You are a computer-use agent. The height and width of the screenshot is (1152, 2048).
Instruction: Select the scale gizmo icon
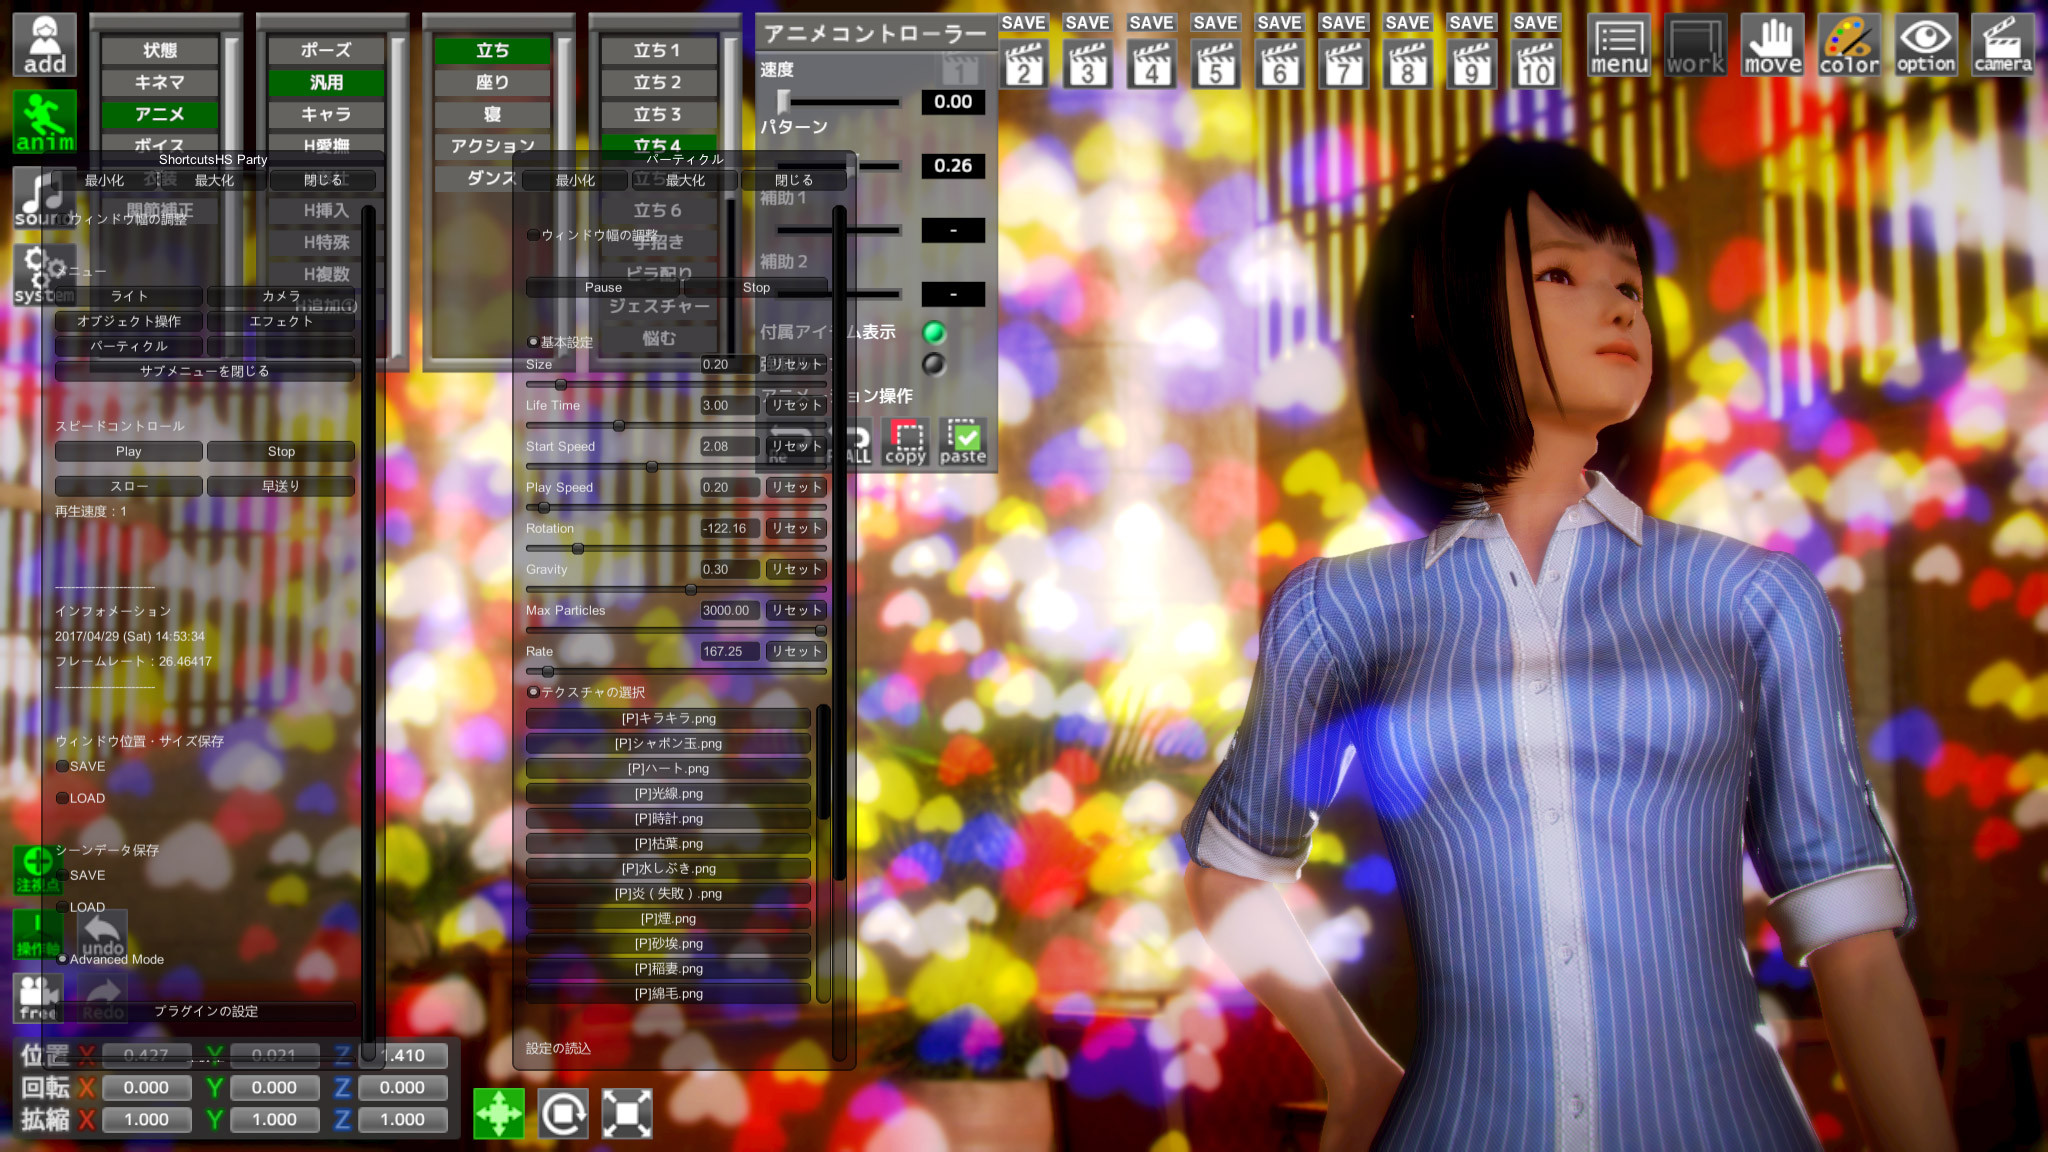[627, 1113]
